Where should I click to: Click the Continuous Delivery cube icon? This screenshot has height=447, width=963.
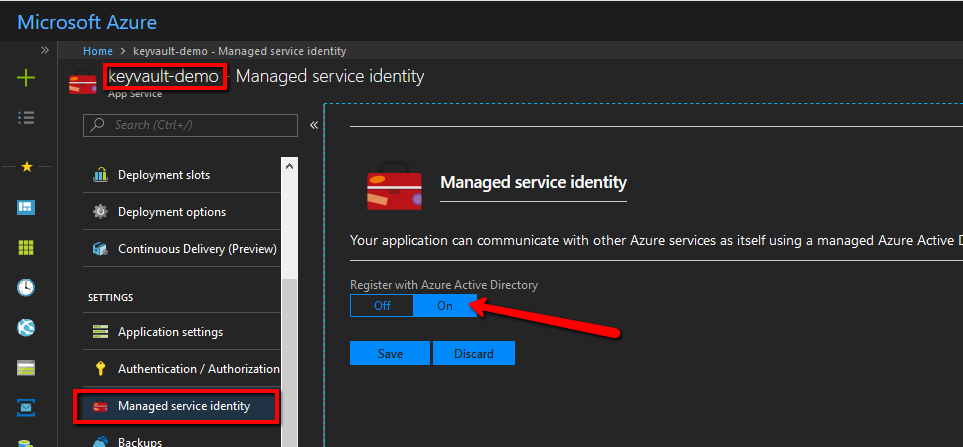click(x=100, y=249)
